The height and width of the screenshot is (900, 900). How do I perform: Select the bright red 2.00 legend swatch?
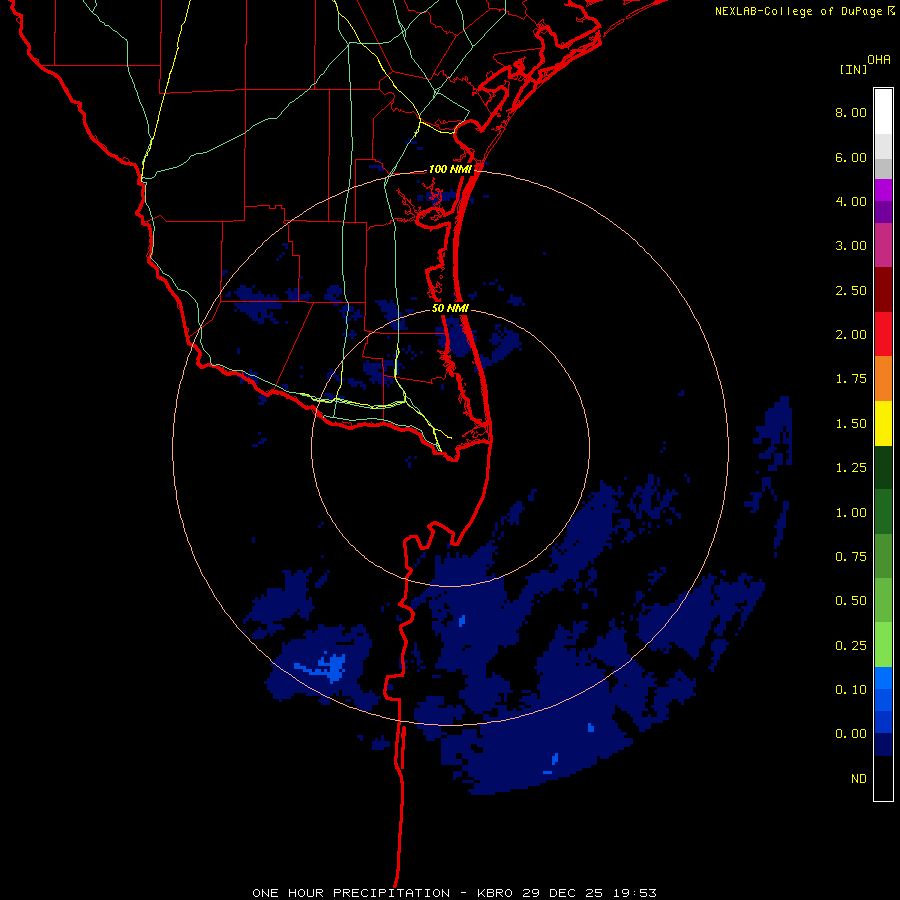(x=883, y=334)
